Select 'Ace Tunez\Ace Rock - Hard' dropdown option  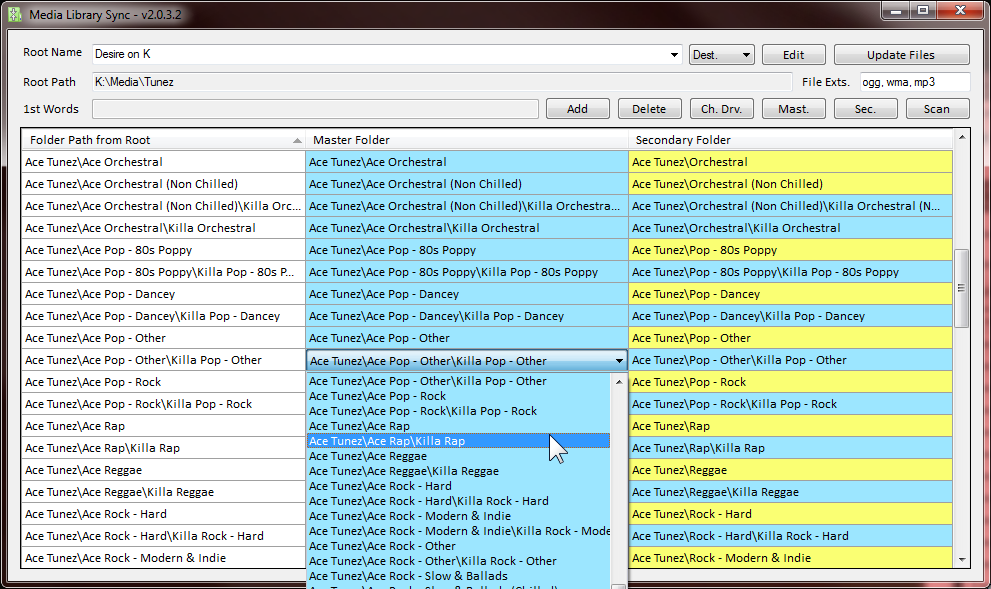459,487
